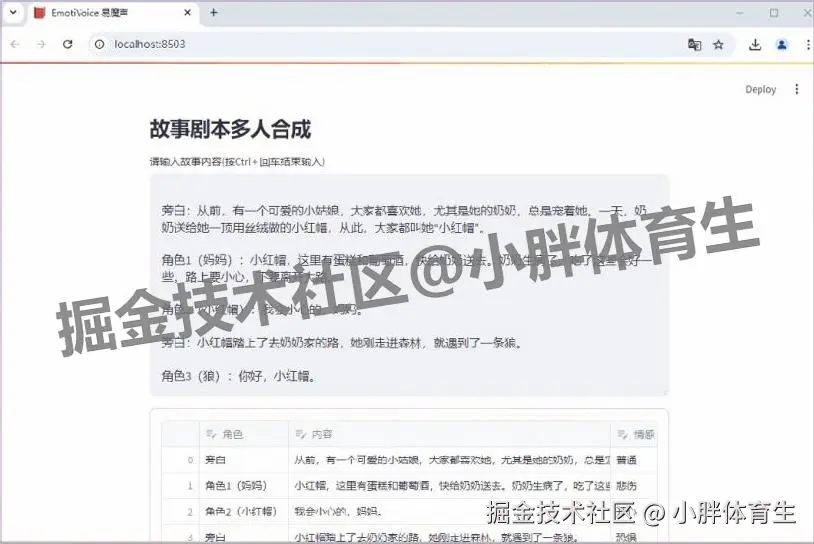Select row index 0 in table
This screenshot has height=544, width=814.
[x=181, y=460]
